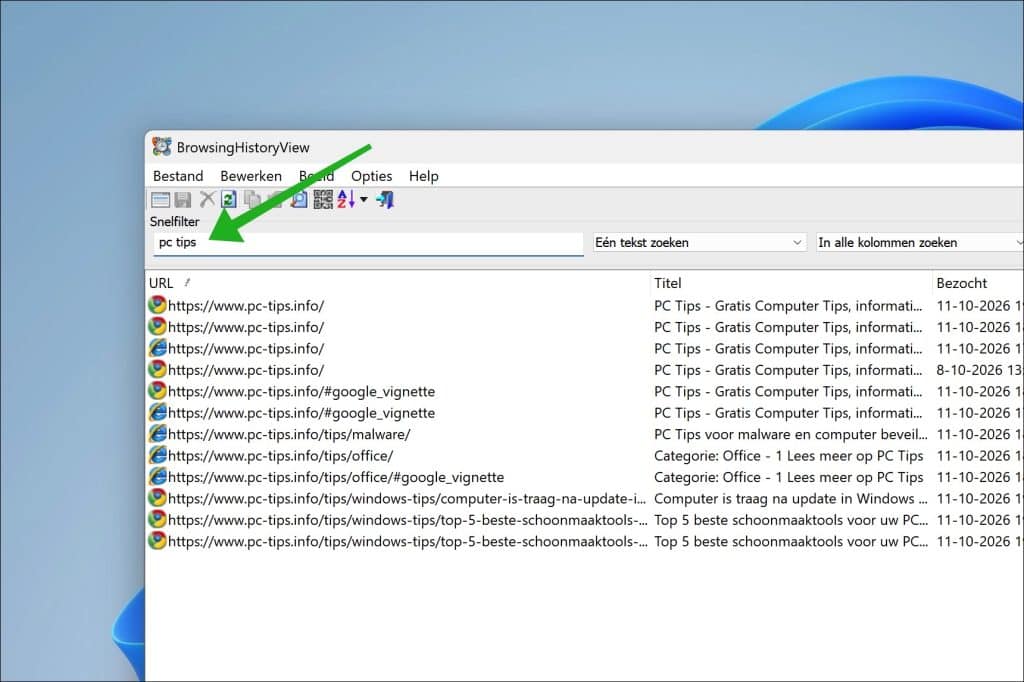Screen dimensions: 1024x682
Task: Select the URL ending in tips/office/
Action: tap(281, 456)
